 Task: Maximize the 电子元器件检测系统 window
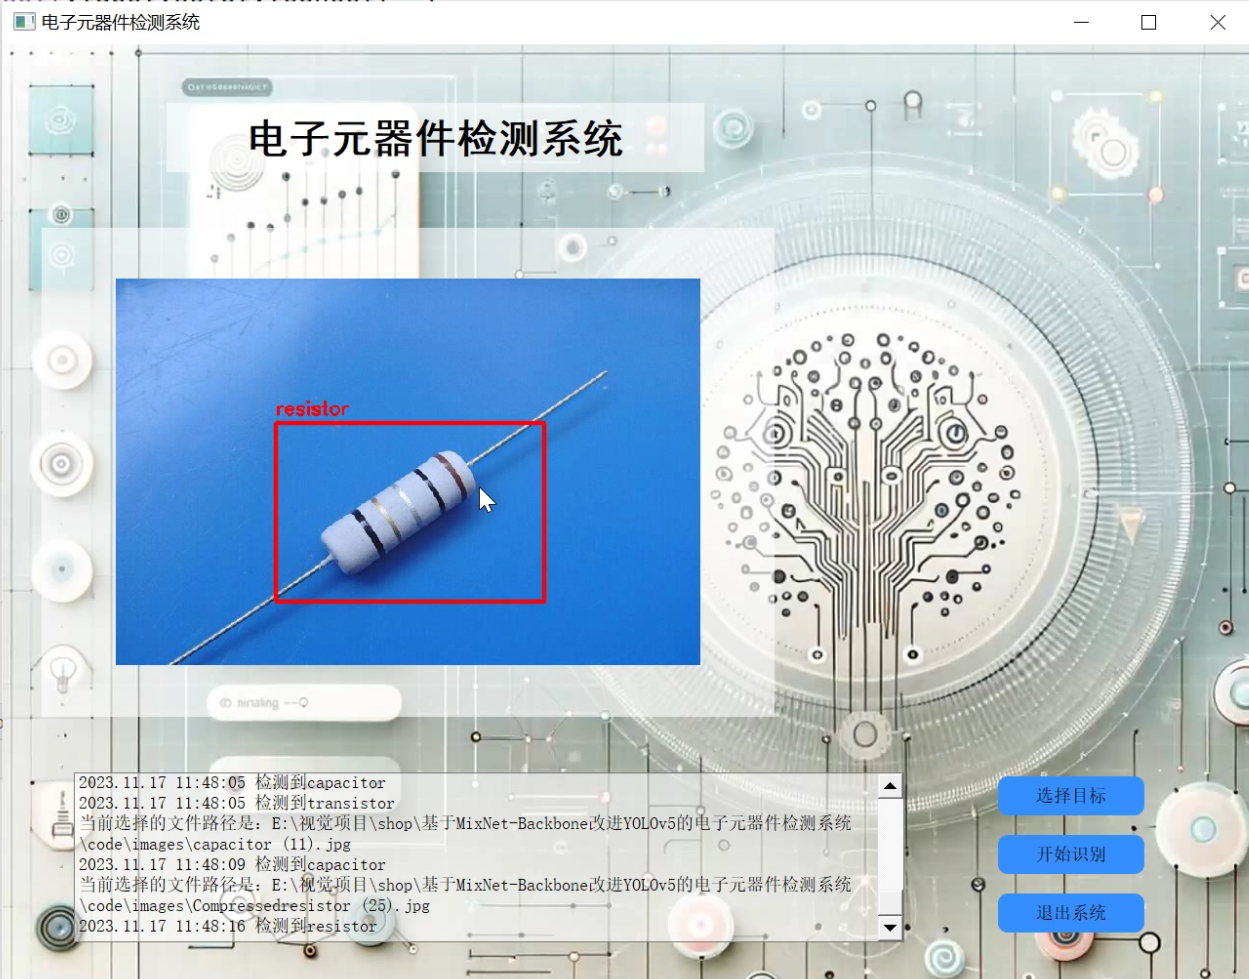pyautogui.click(x=1149, y=22)
